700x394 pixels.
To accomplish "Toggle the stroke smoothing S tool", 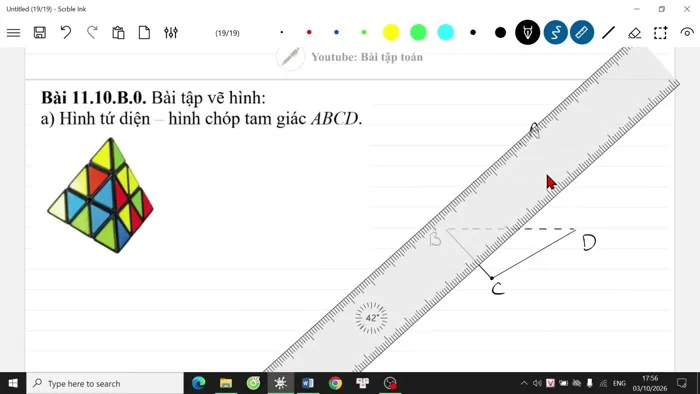I will click(x=555, y=32).
